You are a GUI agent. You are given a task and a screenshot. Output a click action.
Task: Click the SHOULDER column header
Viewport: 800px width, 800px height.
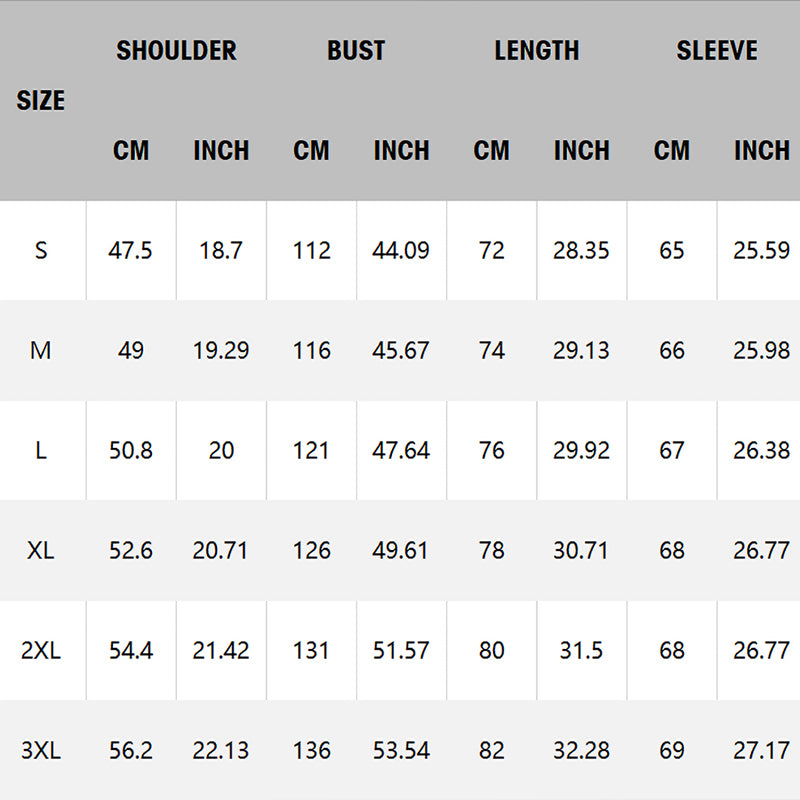click(176, 50)
